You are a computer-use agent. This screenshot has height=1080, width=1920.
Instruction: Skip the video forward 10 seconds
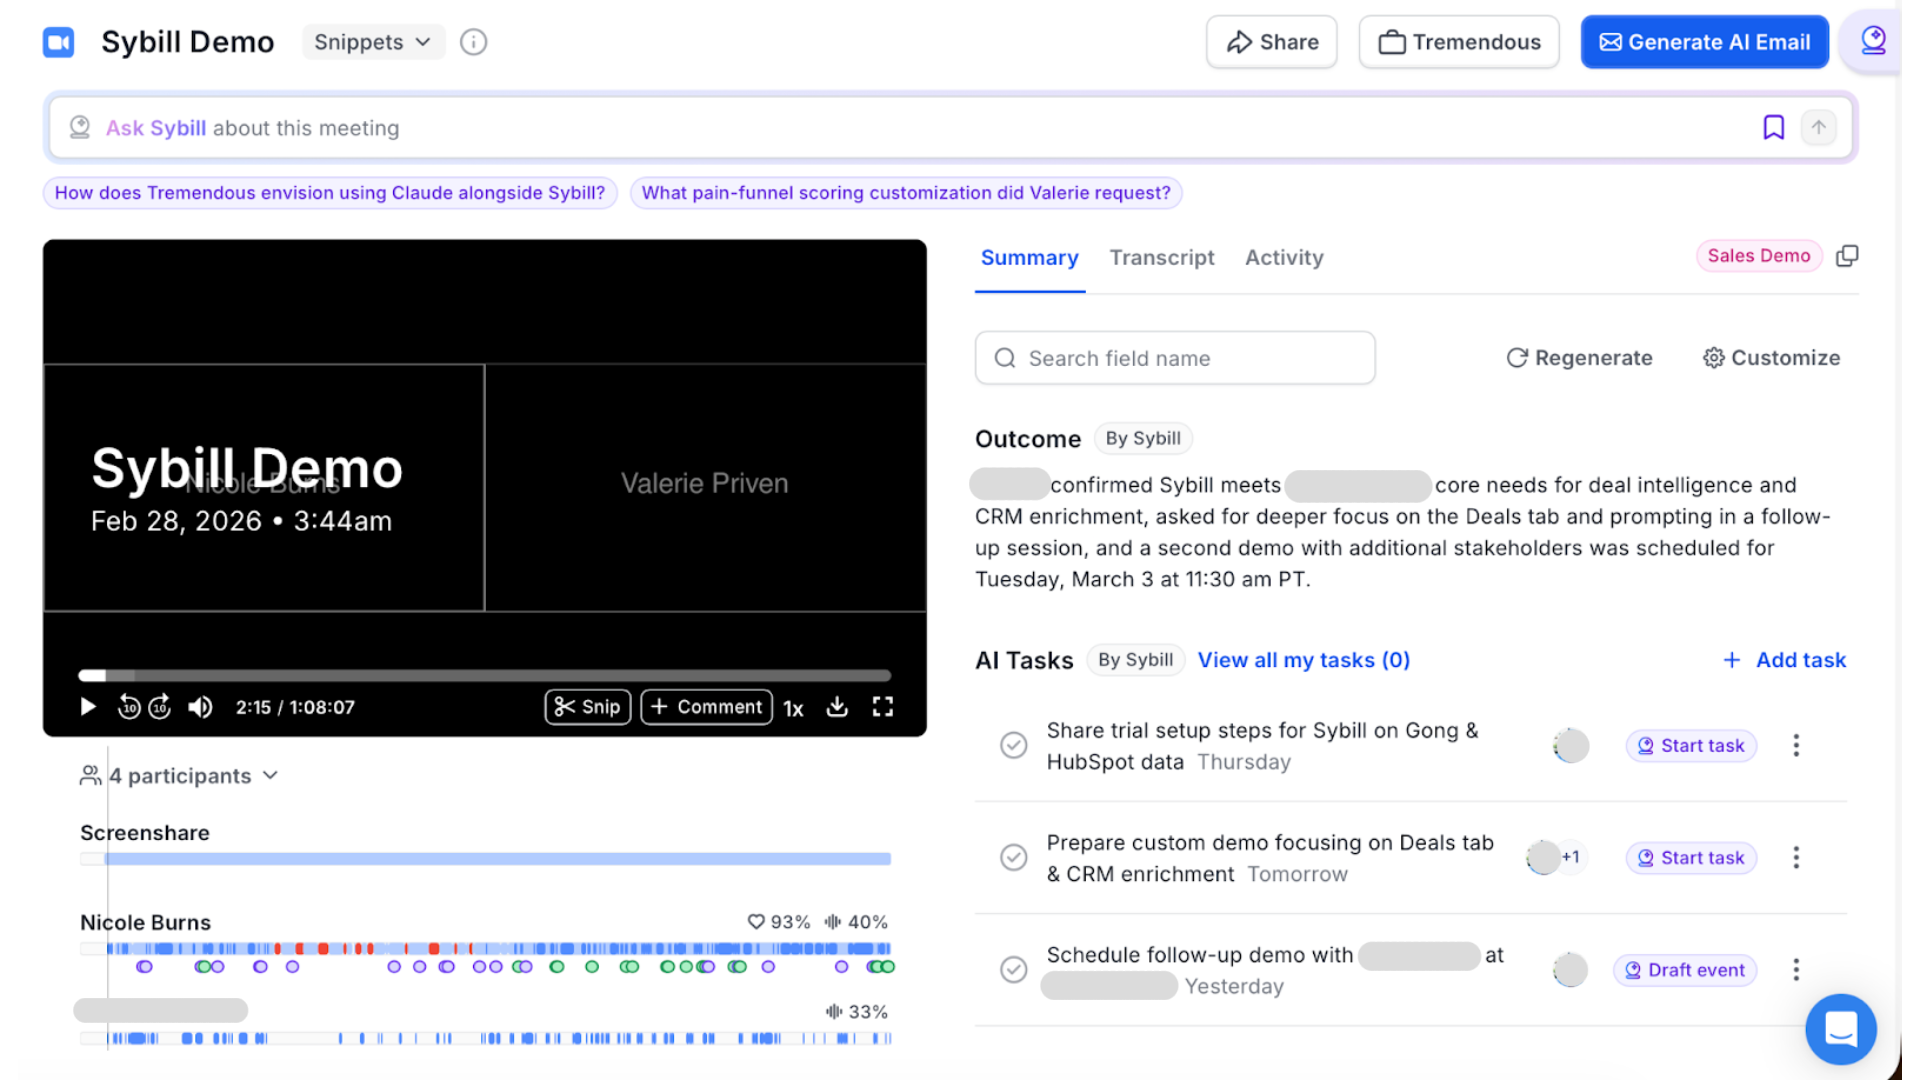coord(160,707)
